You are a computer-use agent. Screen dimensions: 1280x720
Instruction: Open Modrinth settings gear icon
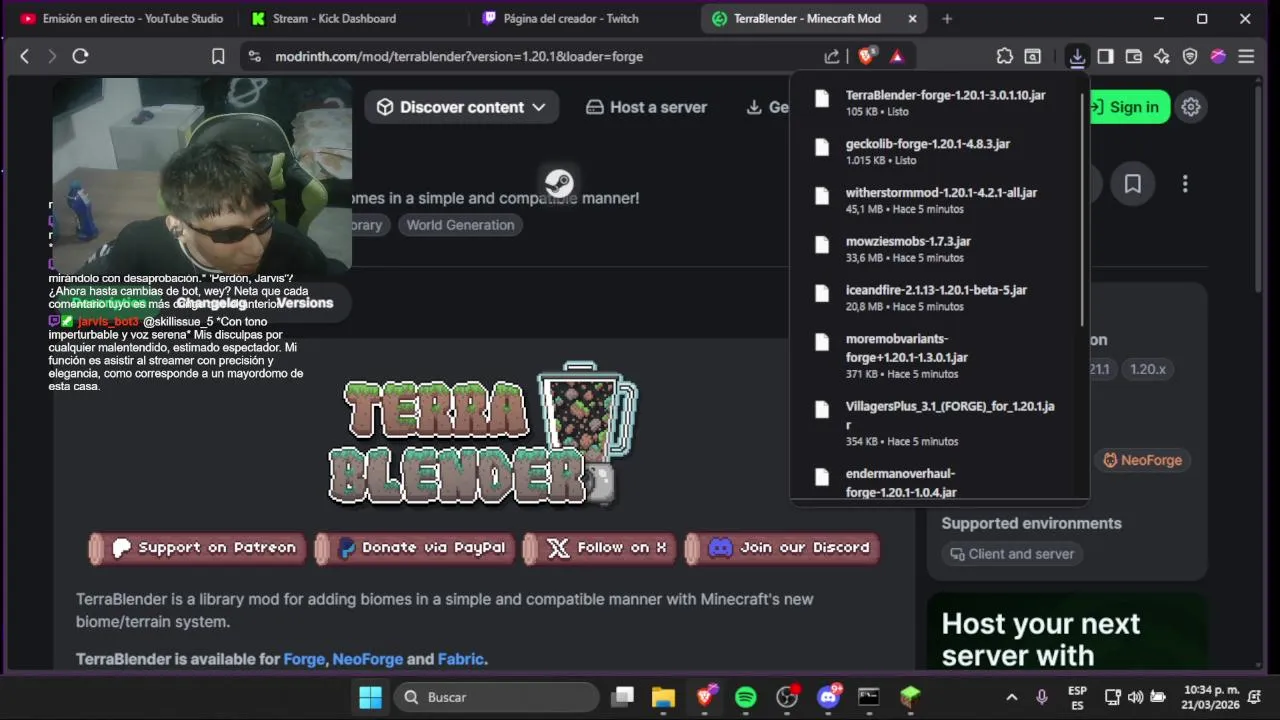point(1190,107)
